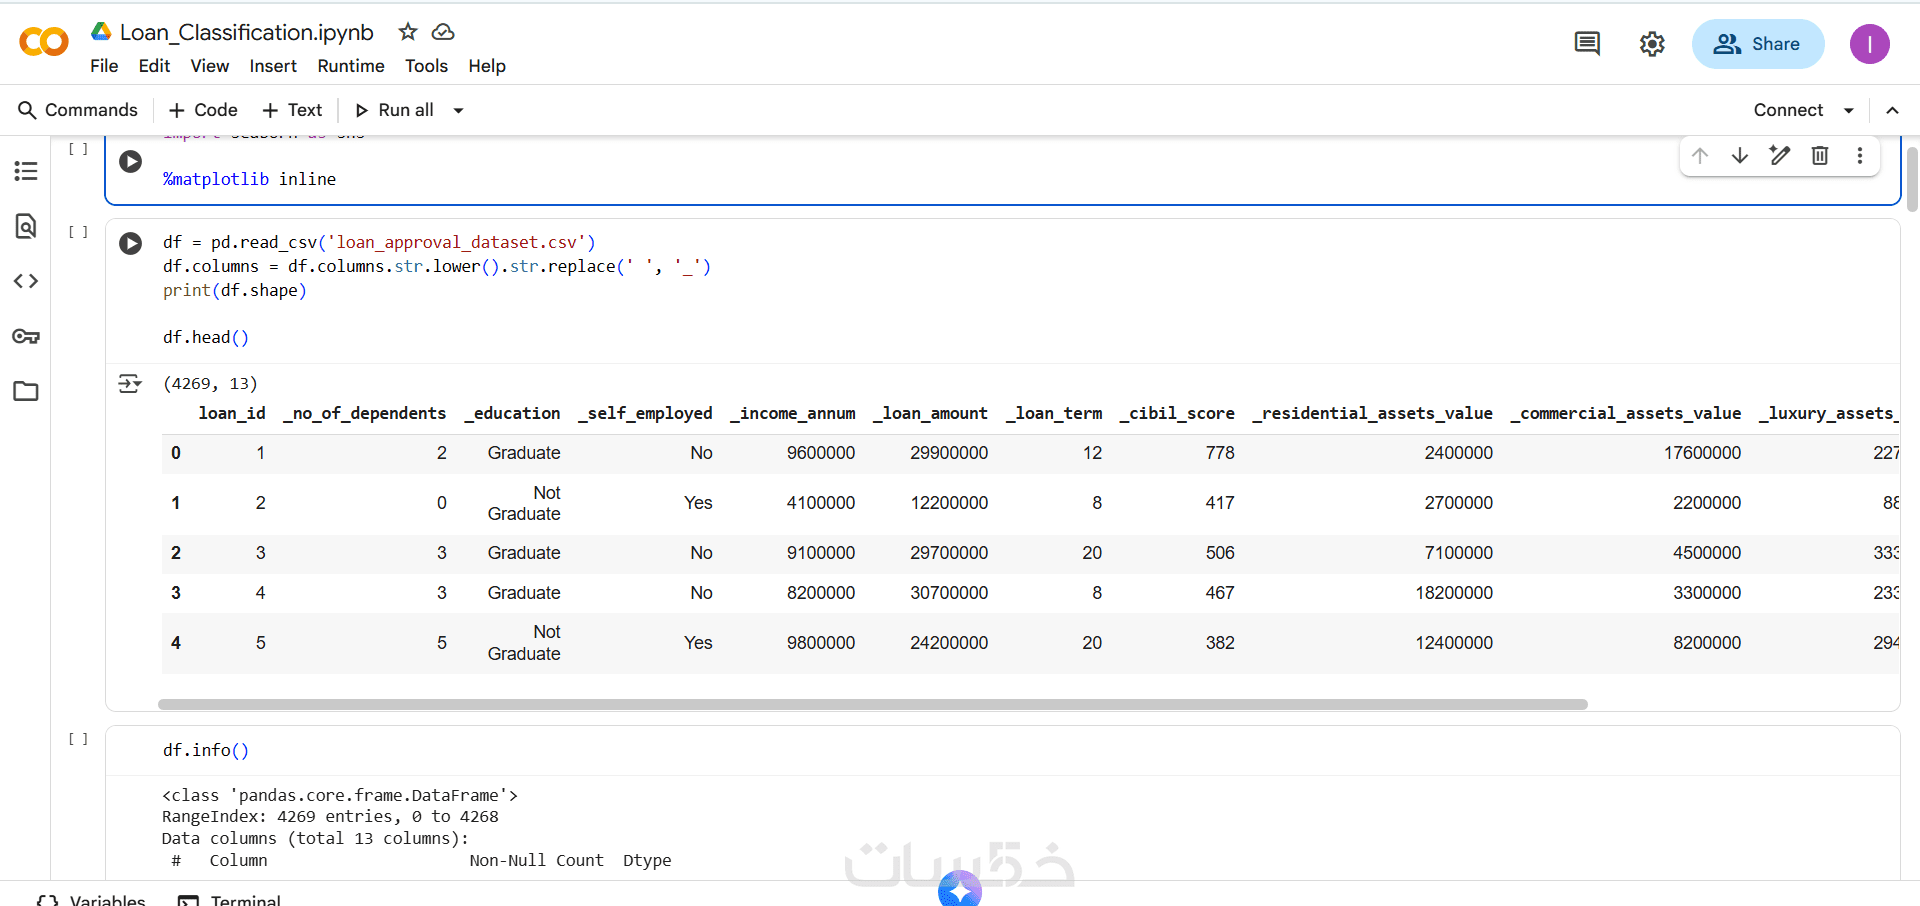1920x906 pixels.
Task: Click the _education column header
Action: (512, 413)
